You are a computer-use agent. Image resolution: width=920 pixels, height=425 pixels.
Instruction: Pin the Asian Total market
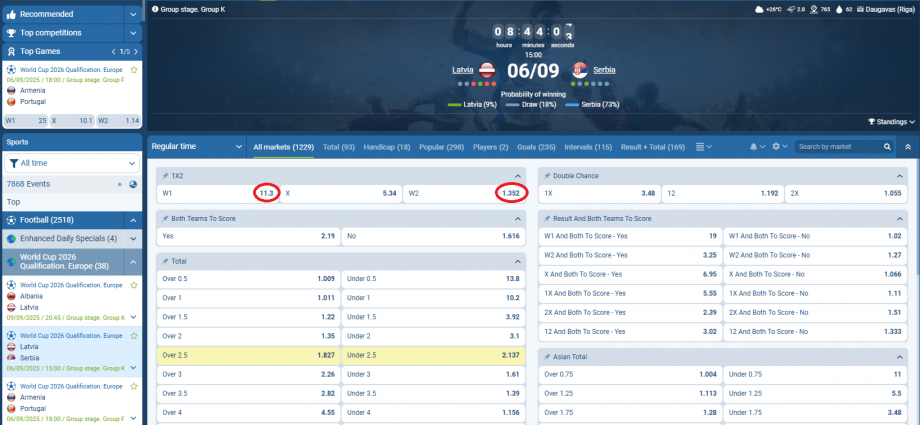click(546, 357)
